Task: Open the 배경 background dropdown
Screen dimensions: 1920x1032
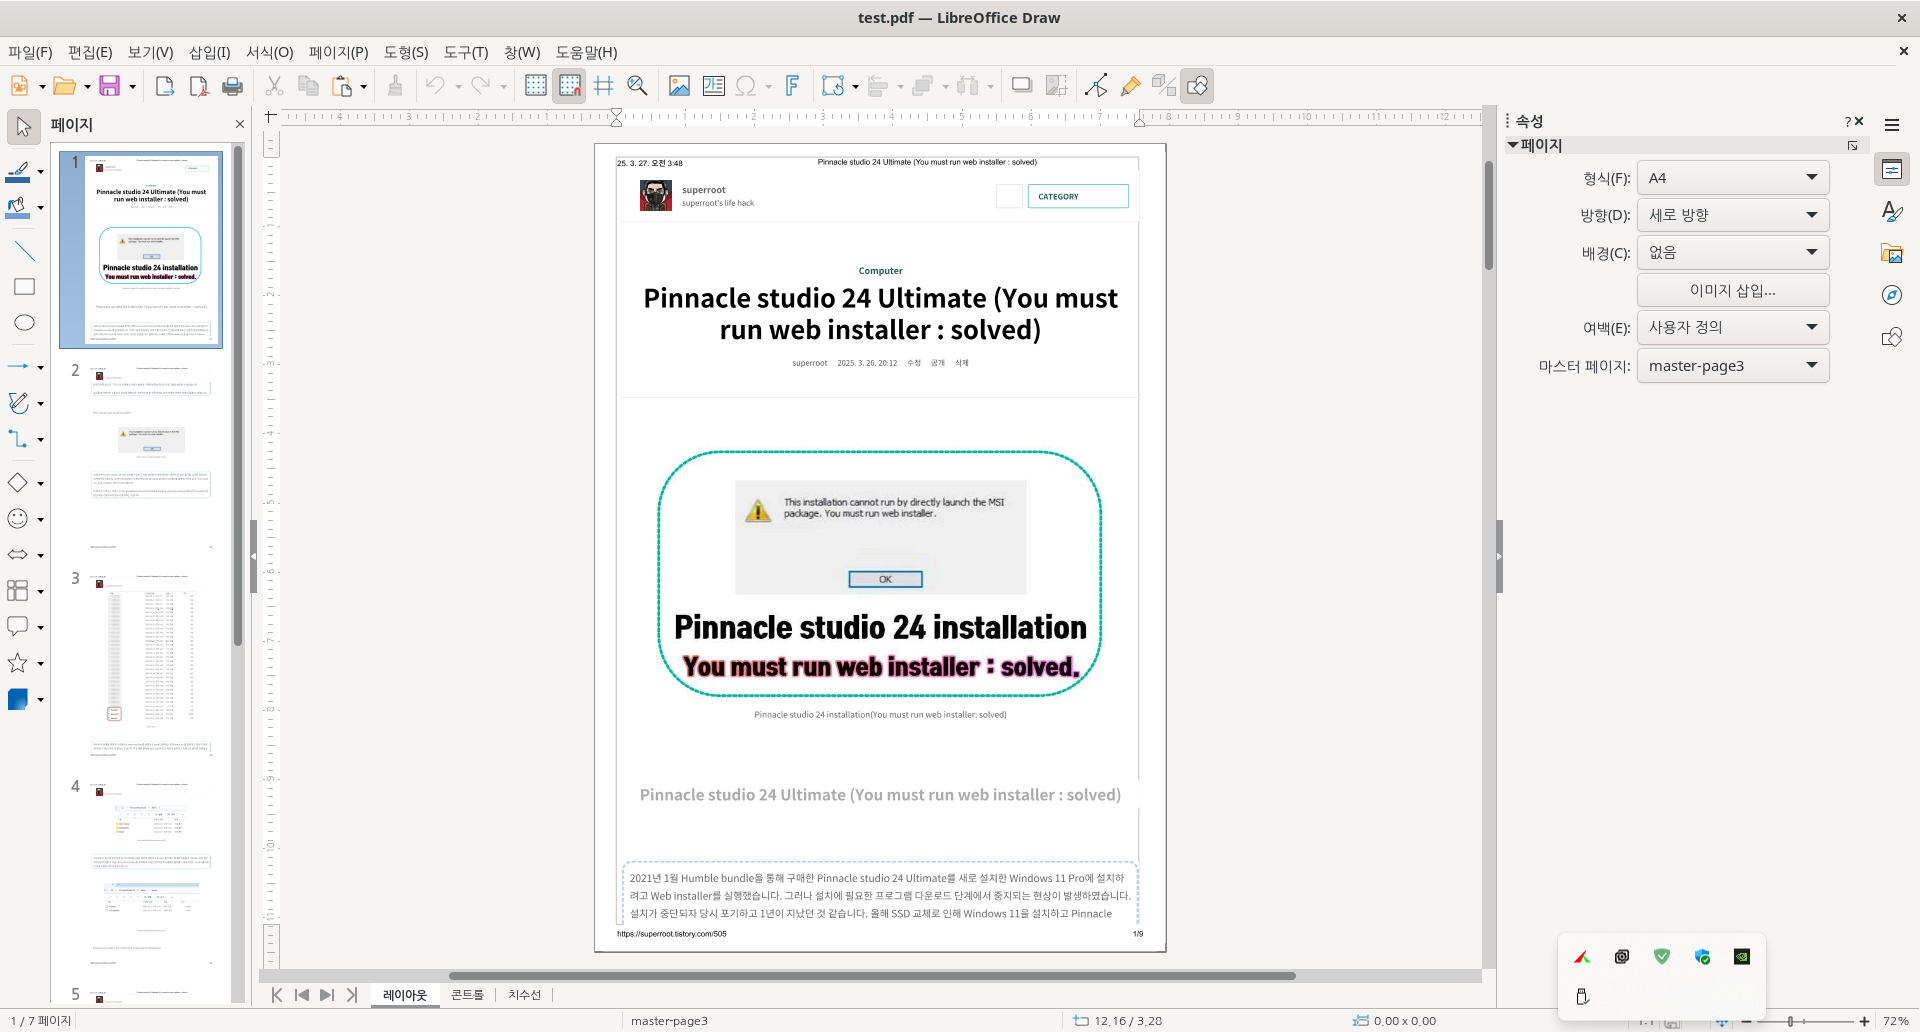Action: click(x=1733, y=253)
